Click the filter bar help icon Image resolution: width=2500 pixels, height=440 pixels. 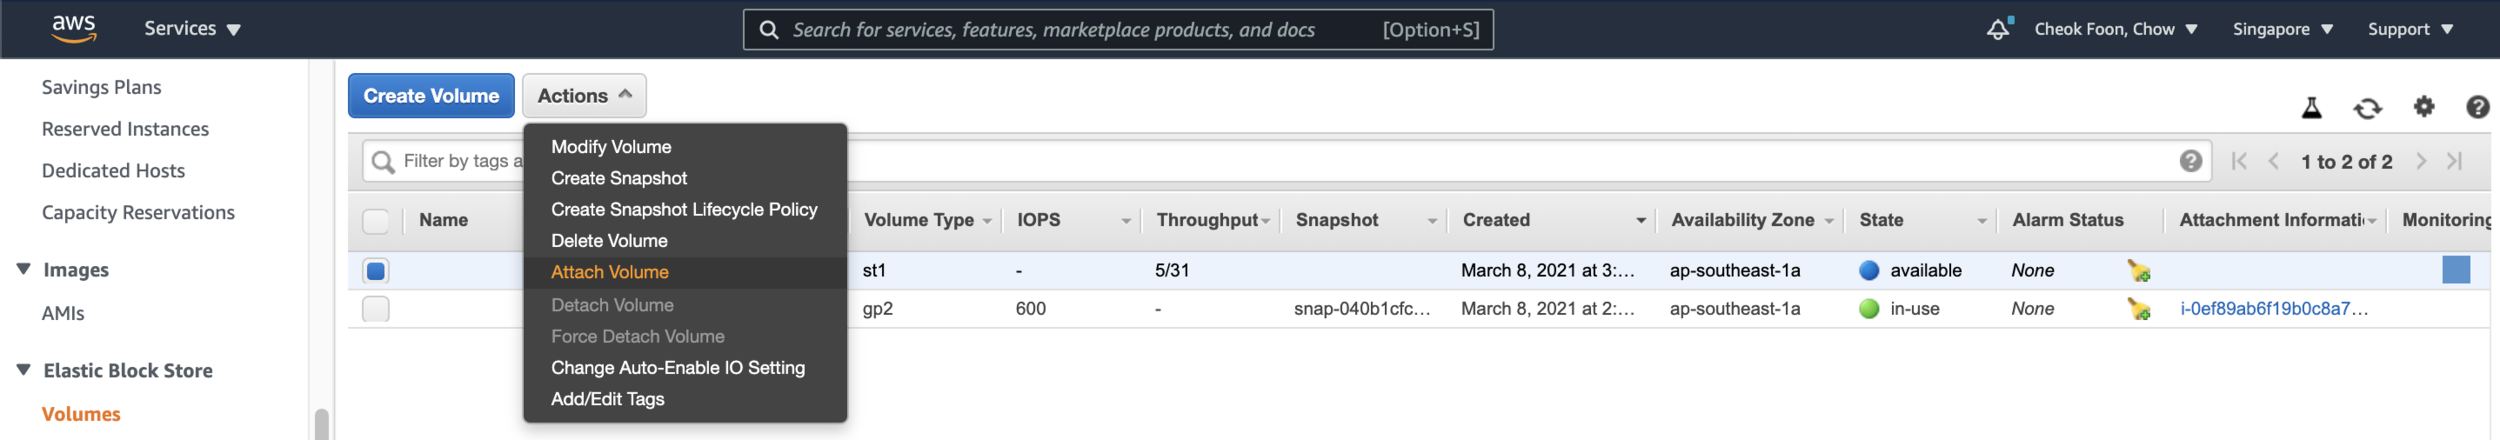click(x=2190, y=161)
